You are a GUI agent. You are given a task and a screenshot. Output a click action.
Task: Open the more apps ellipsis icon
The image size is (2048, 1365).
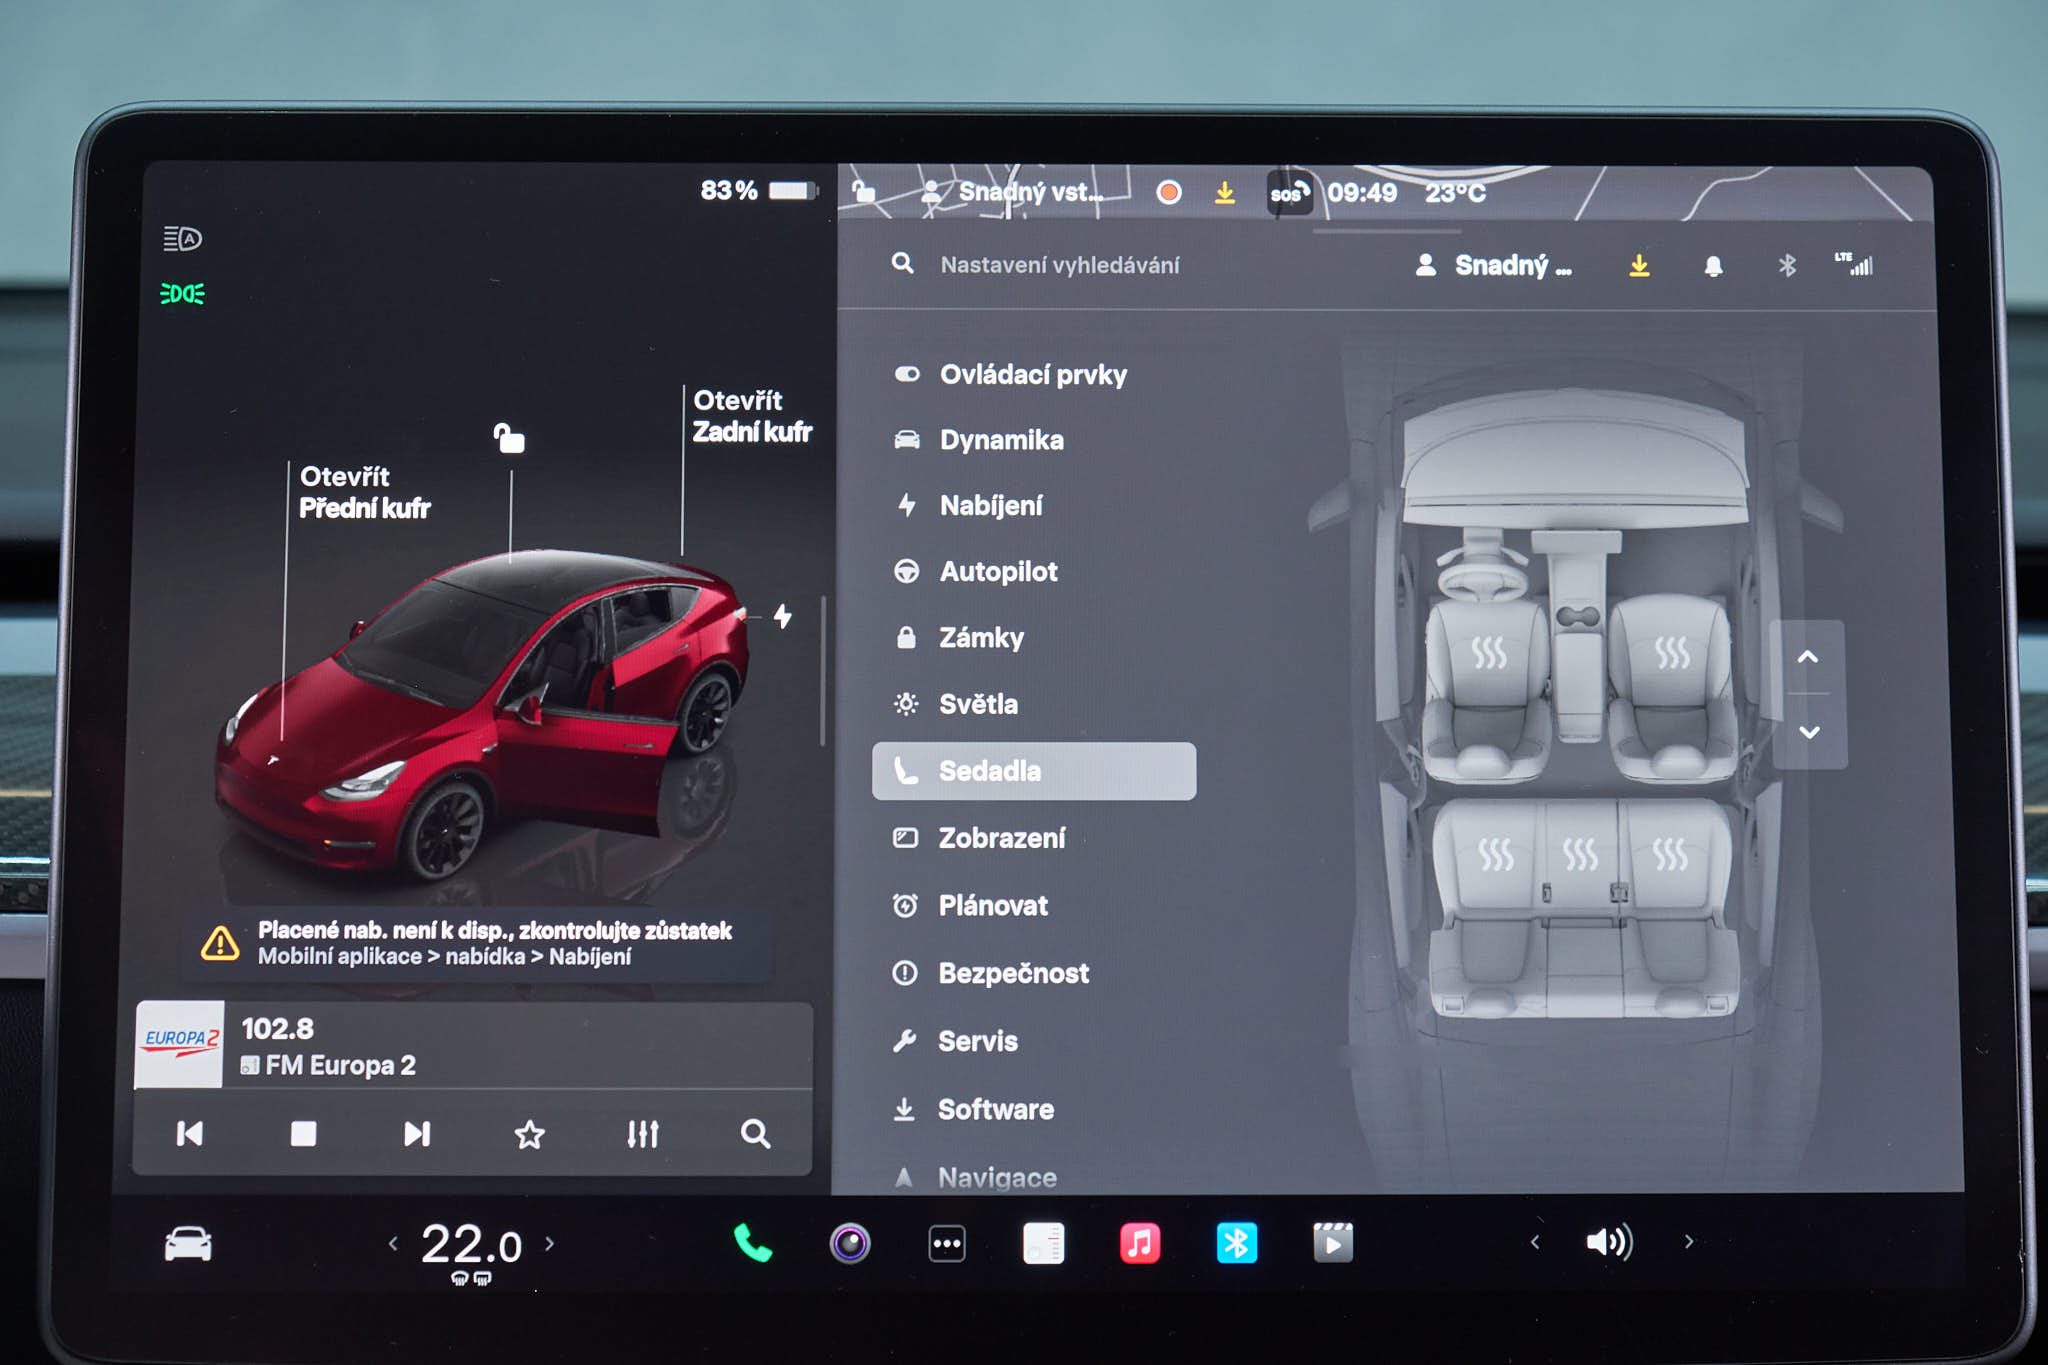946,1243
